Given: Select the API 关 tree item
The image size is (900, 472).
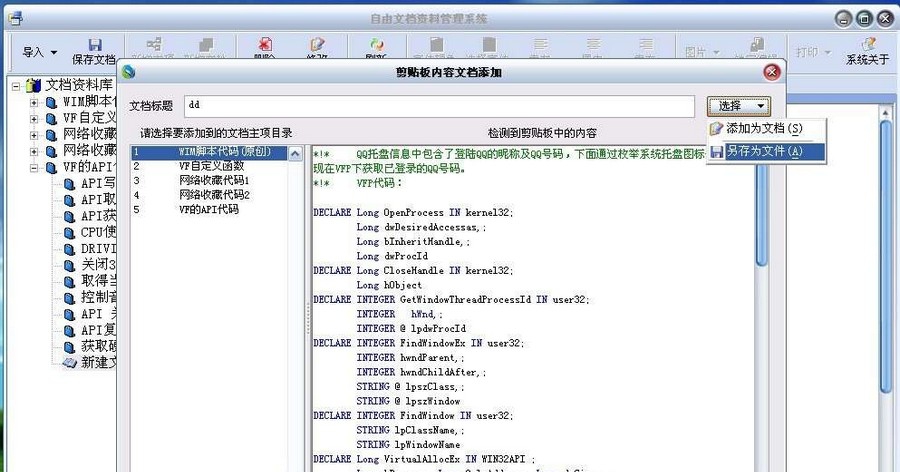Looking at the screenshot, I should click(98, 314).
